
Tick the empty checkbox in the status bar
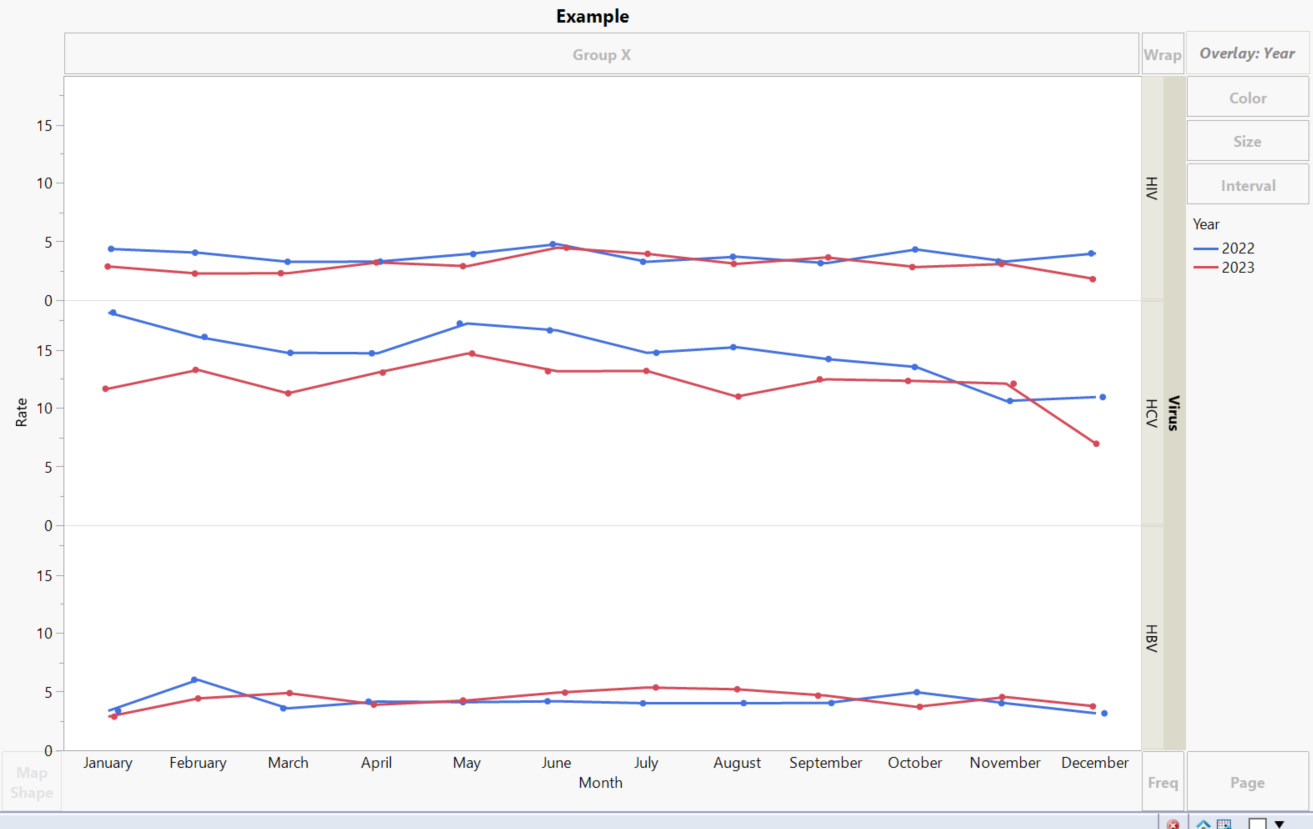coord(1257,824)
